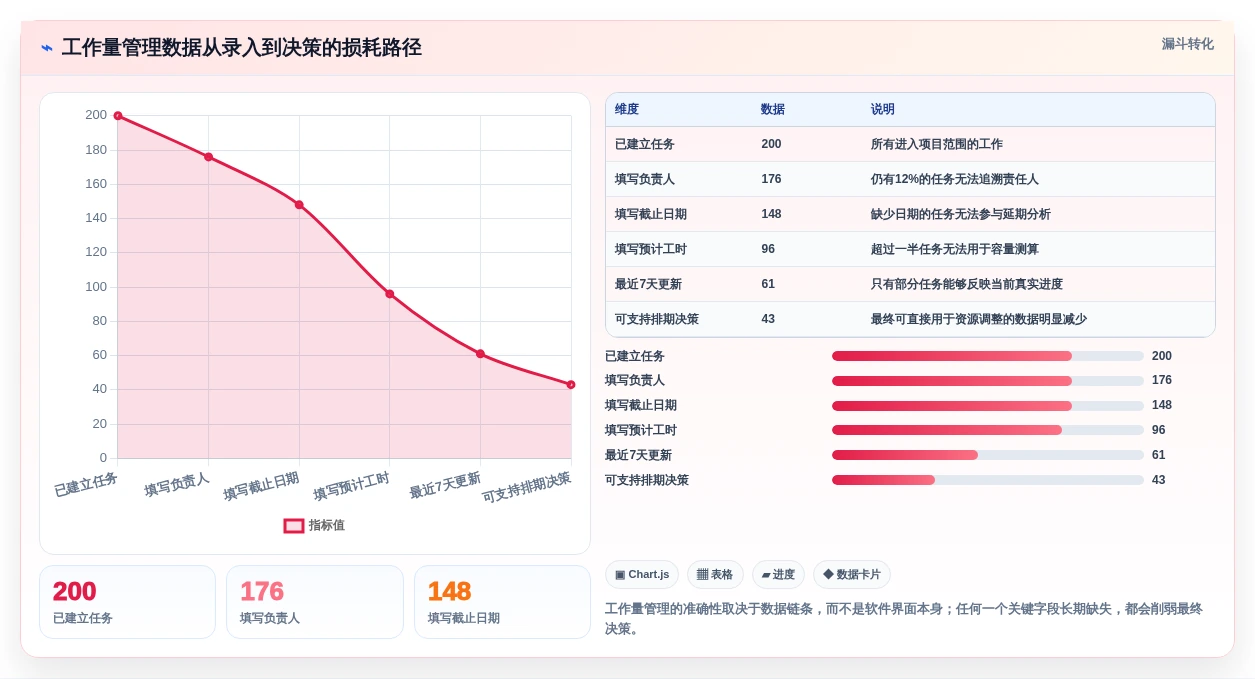The height and width of the screenshot is (679, 1255).
Task: Click table value 96
Action: click(x=768, y=249)
